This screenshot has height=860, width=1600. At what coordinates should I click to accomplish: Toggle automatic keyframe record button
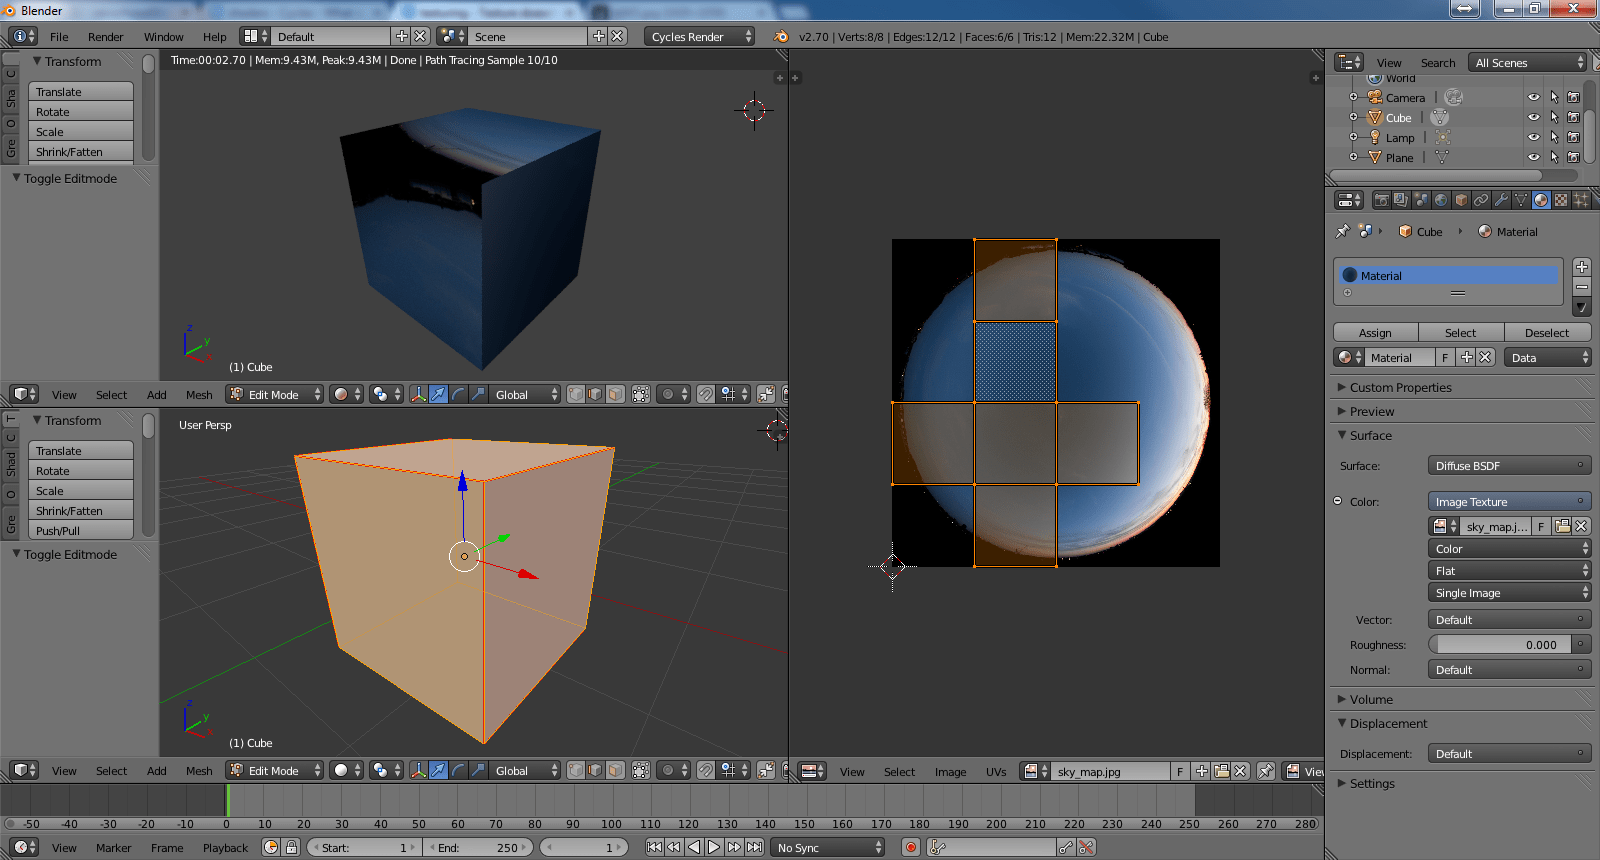910,847
